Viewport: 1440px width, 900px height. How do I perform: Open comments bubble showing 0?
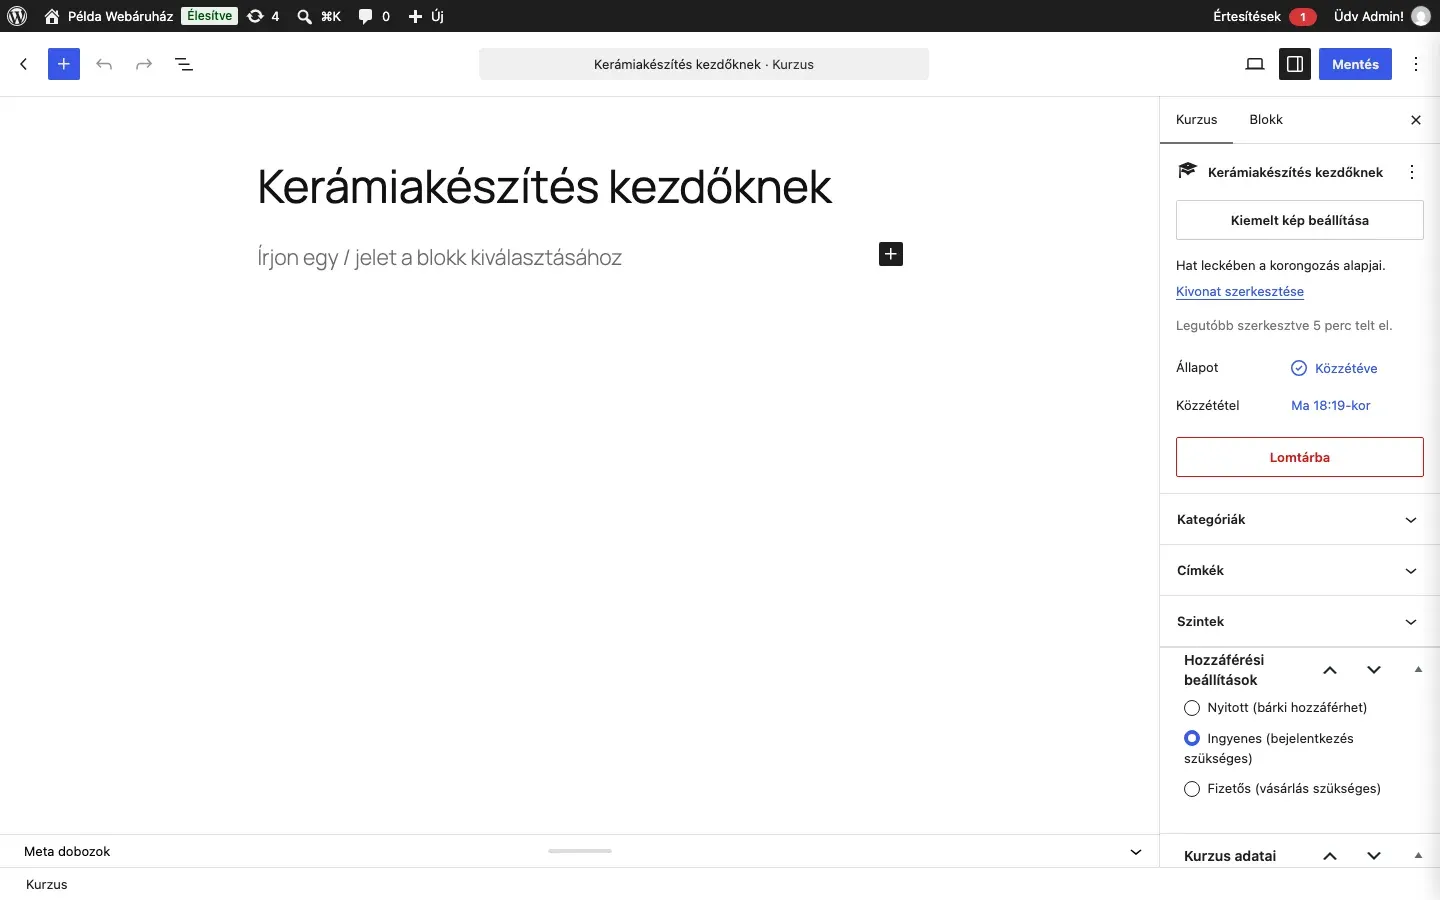pos(375,16)
